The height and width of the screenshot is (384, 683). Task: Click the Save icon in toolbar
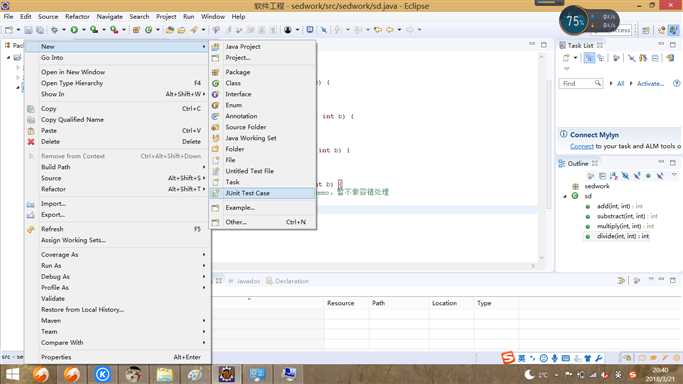pyautogui.click(x=28, y=30)
